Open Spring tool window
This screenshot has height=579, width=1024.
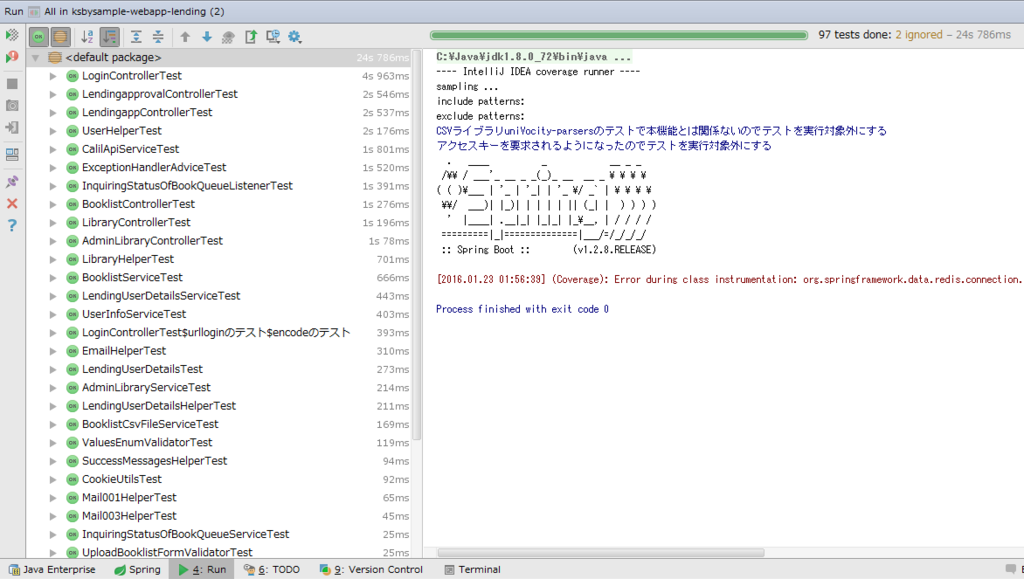pos(137,569)
